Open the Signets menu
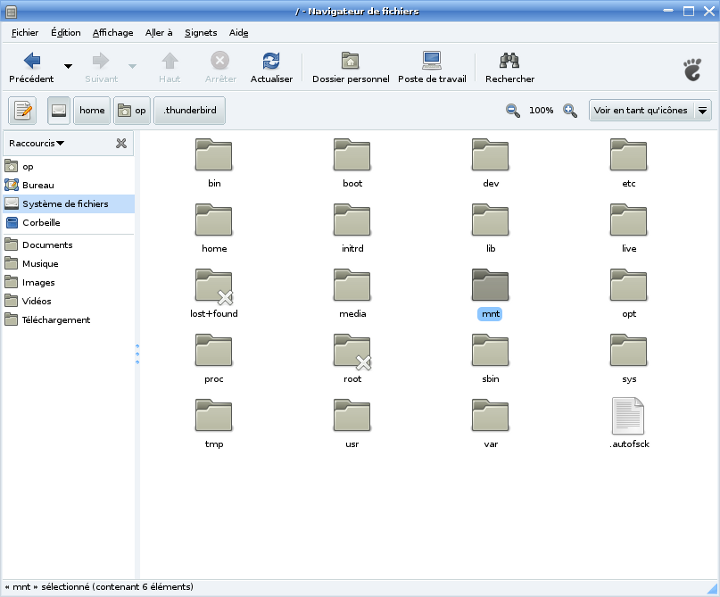Image resolution: width=720 pixels, height=597 pixels. point(201,33)
